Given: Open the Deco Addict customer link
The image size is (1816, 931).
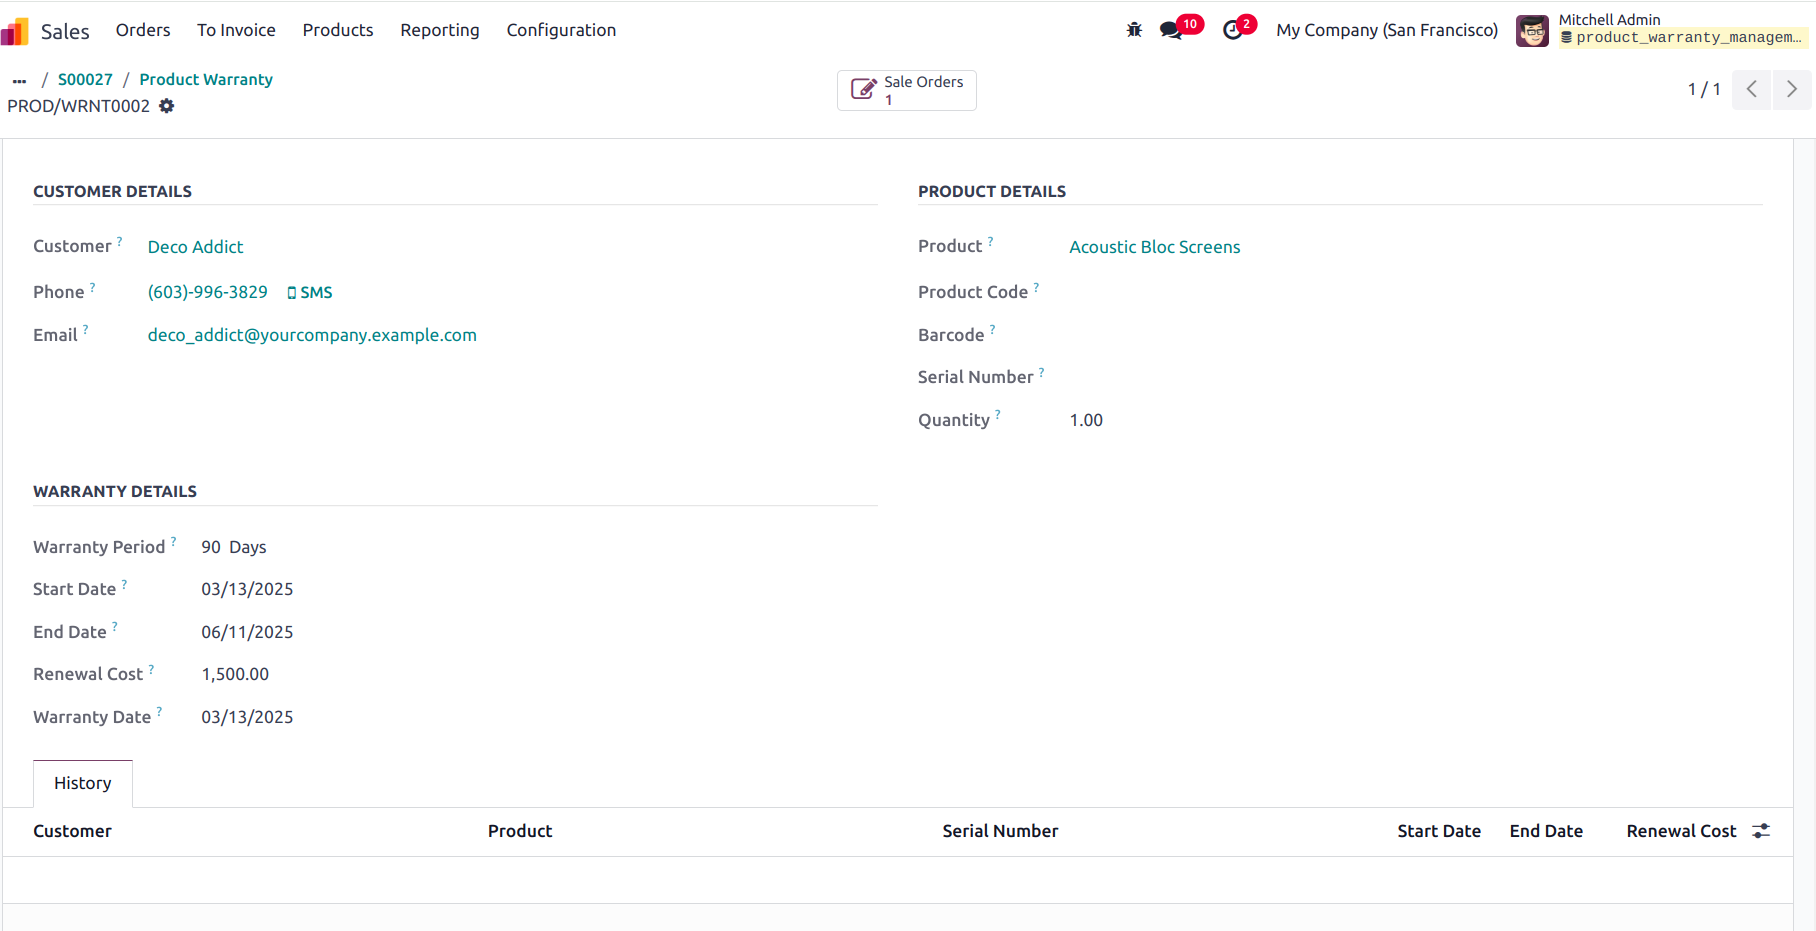Looking at the screenshot, I should pyautogui.click(x=195, y=247).
